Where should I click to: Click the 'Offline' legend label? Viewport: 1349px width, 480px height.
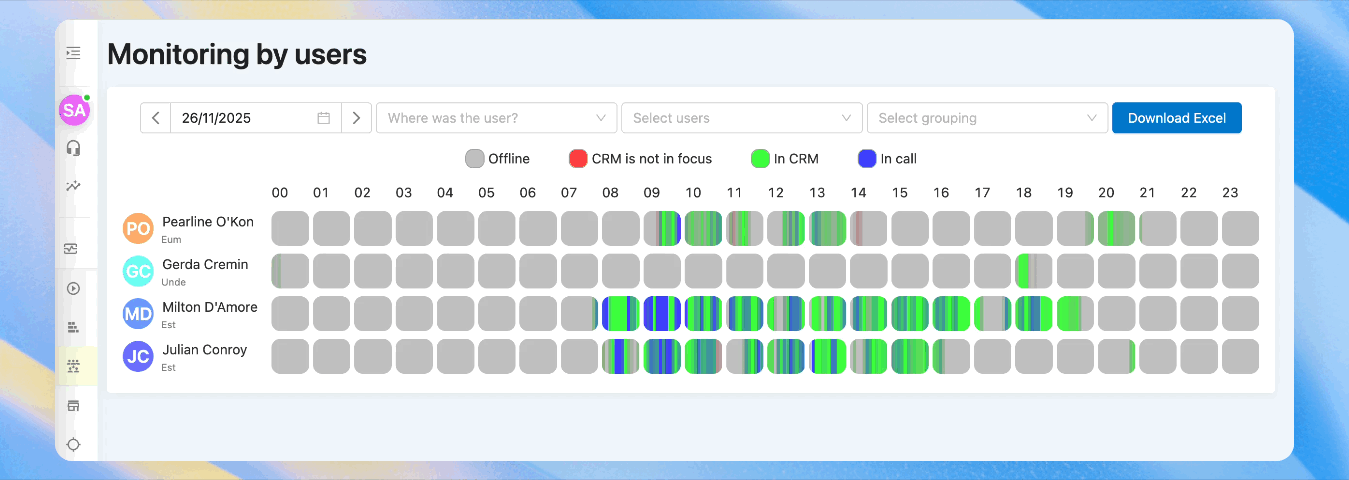pyautogui.click(x=509, y=159)
